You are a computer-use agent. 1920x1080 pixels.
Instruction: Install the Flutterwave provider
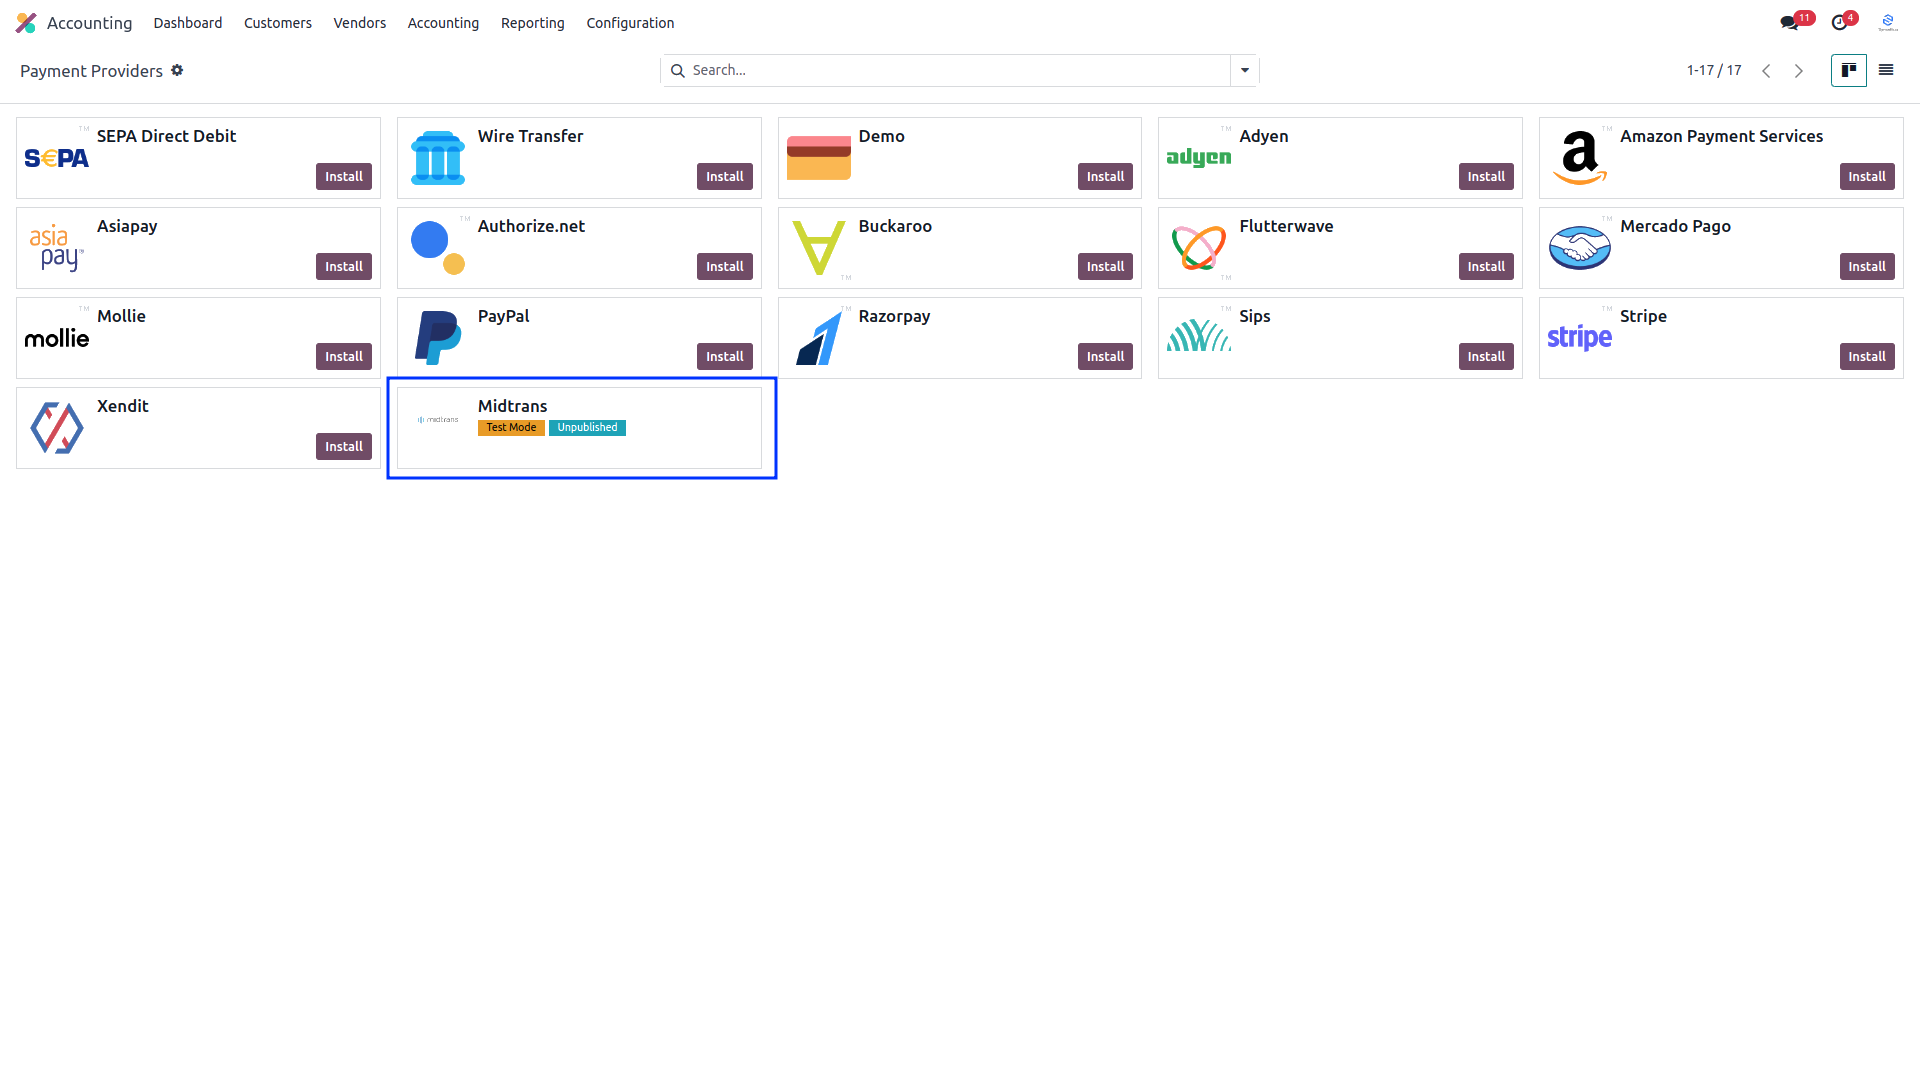pyautogui.click(x=1486, y=266)
